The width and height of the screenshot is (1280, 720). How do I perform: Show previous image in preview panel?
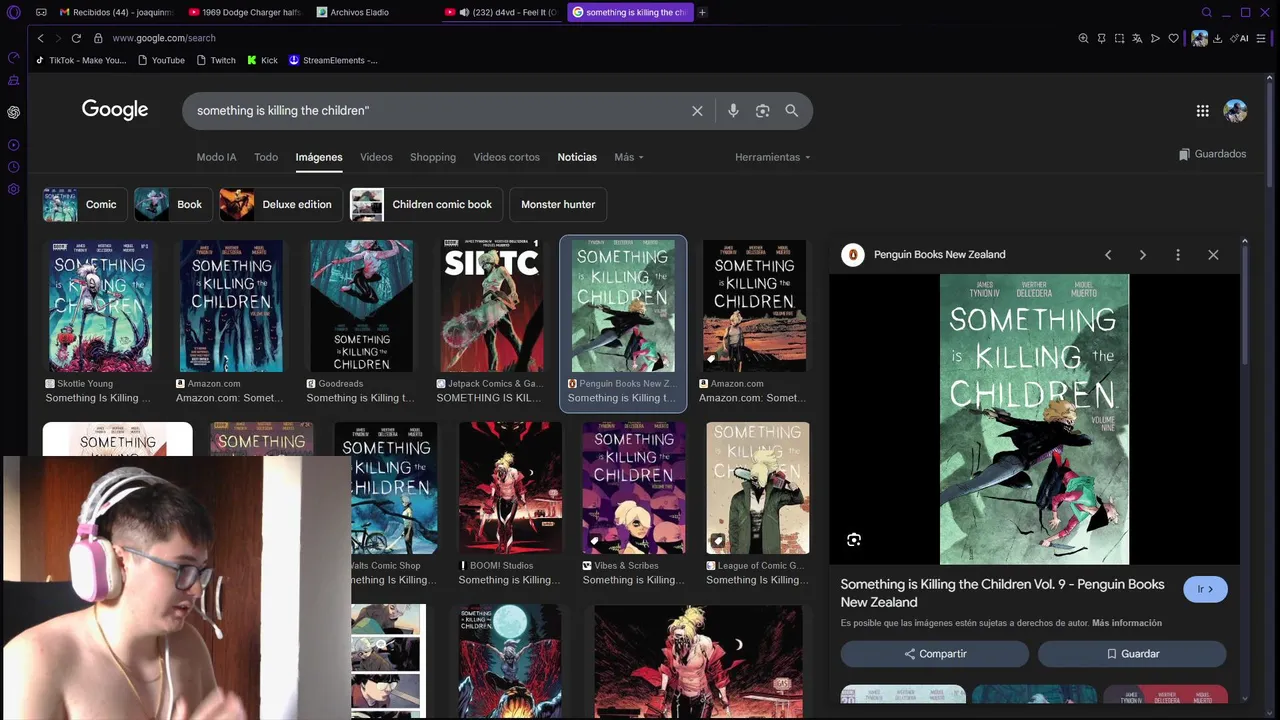(x=1108, y=255)
